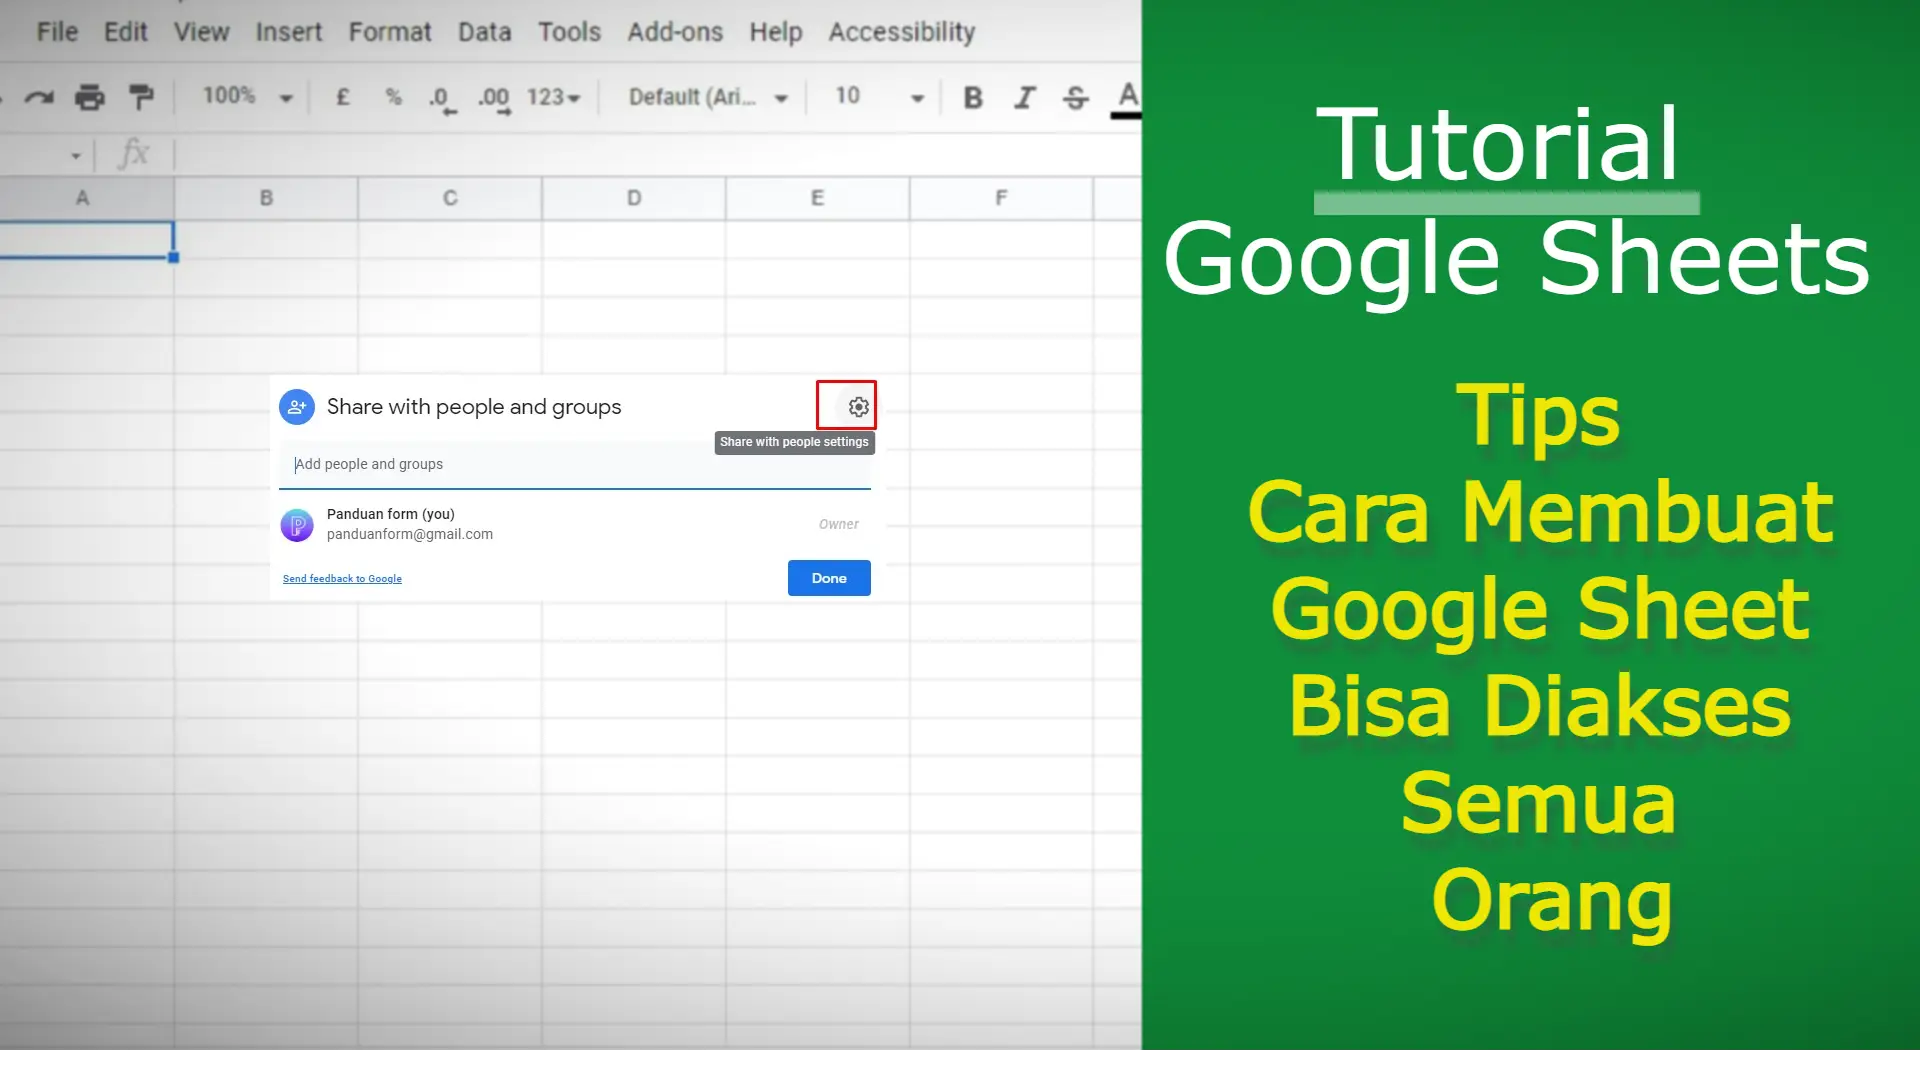Viewport: 1920px width, 1080px height.
Task: Click into the formula bar field
Action: pyautogui.click(x=658, y=155)
